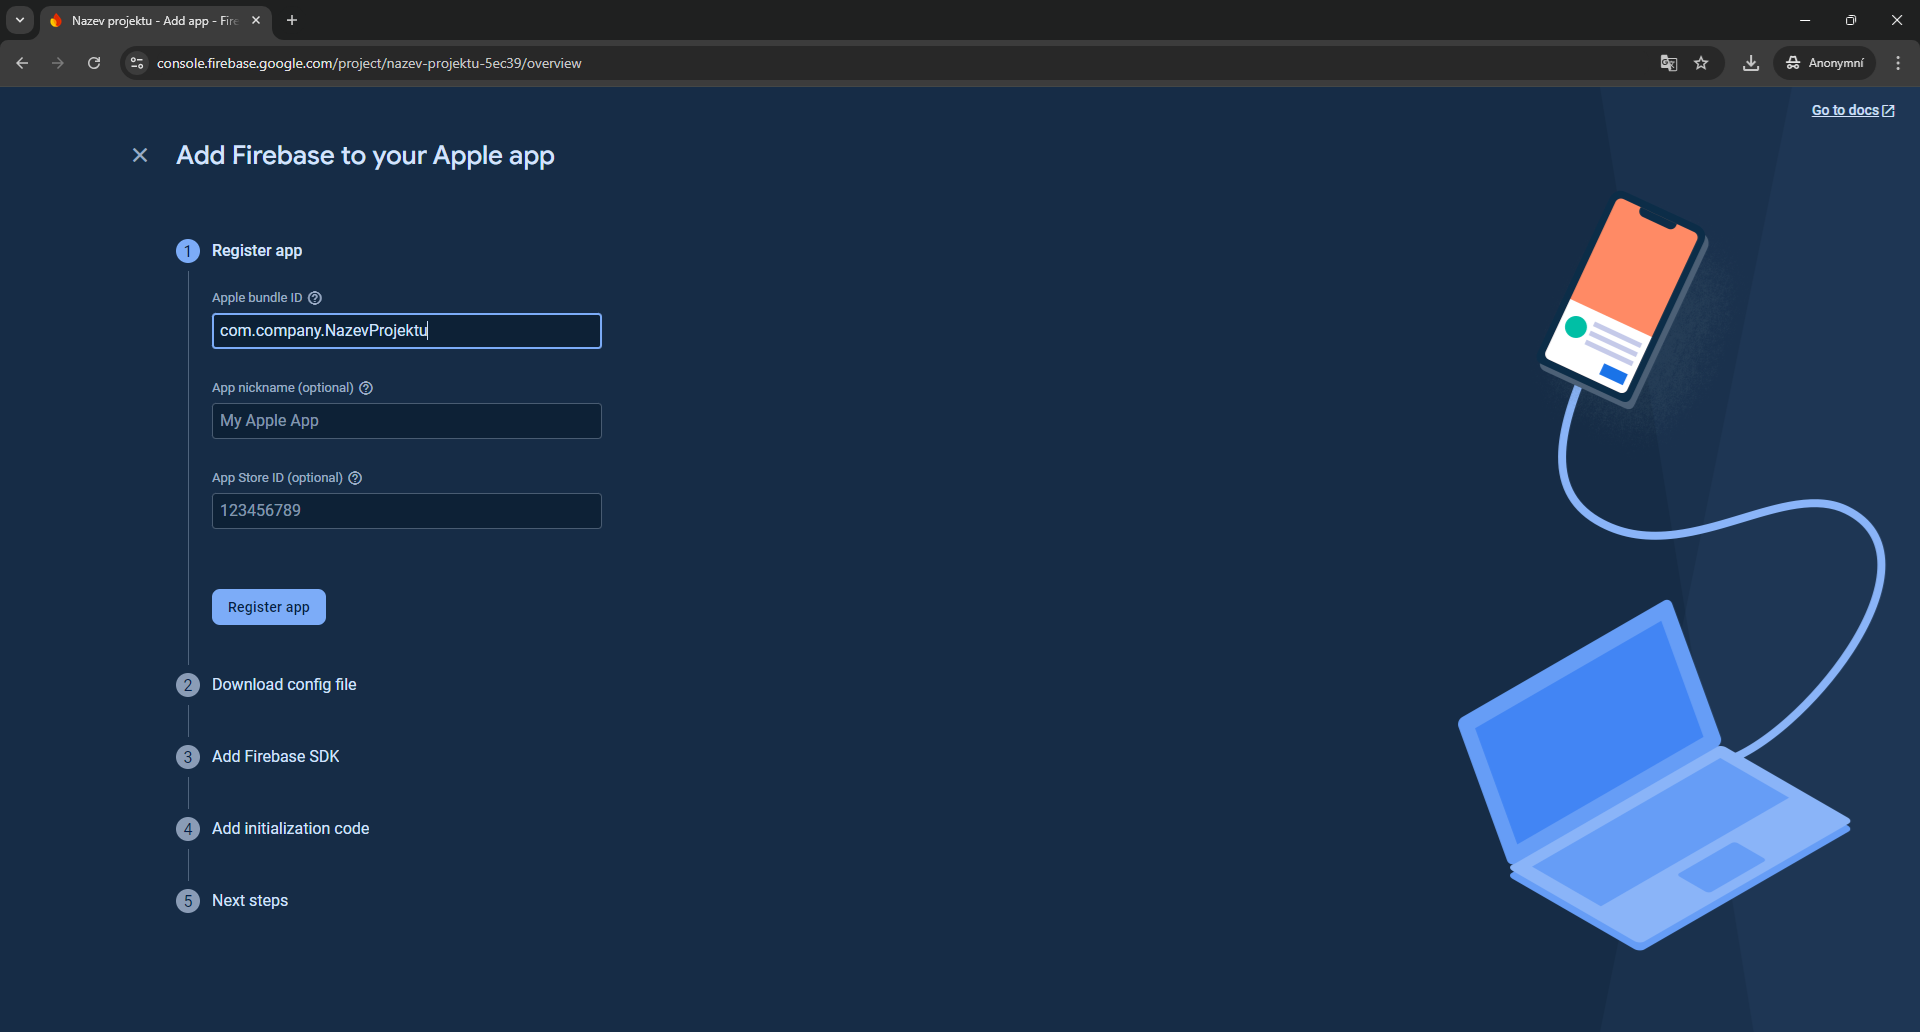The height and width of the screenshot is (1032, 1920).
Task: Open the Chrome three-dot menu
Action: (1898, 63)
